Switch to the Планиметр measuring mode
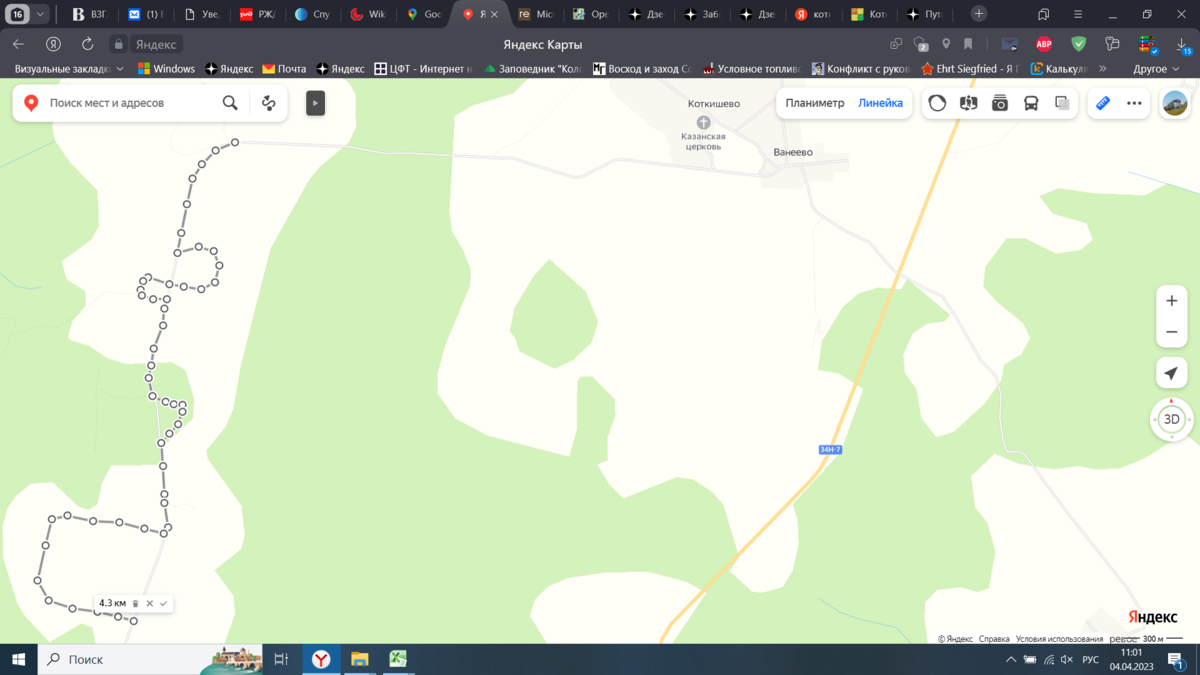This screenshot has height=675, width=1200. 814,103
